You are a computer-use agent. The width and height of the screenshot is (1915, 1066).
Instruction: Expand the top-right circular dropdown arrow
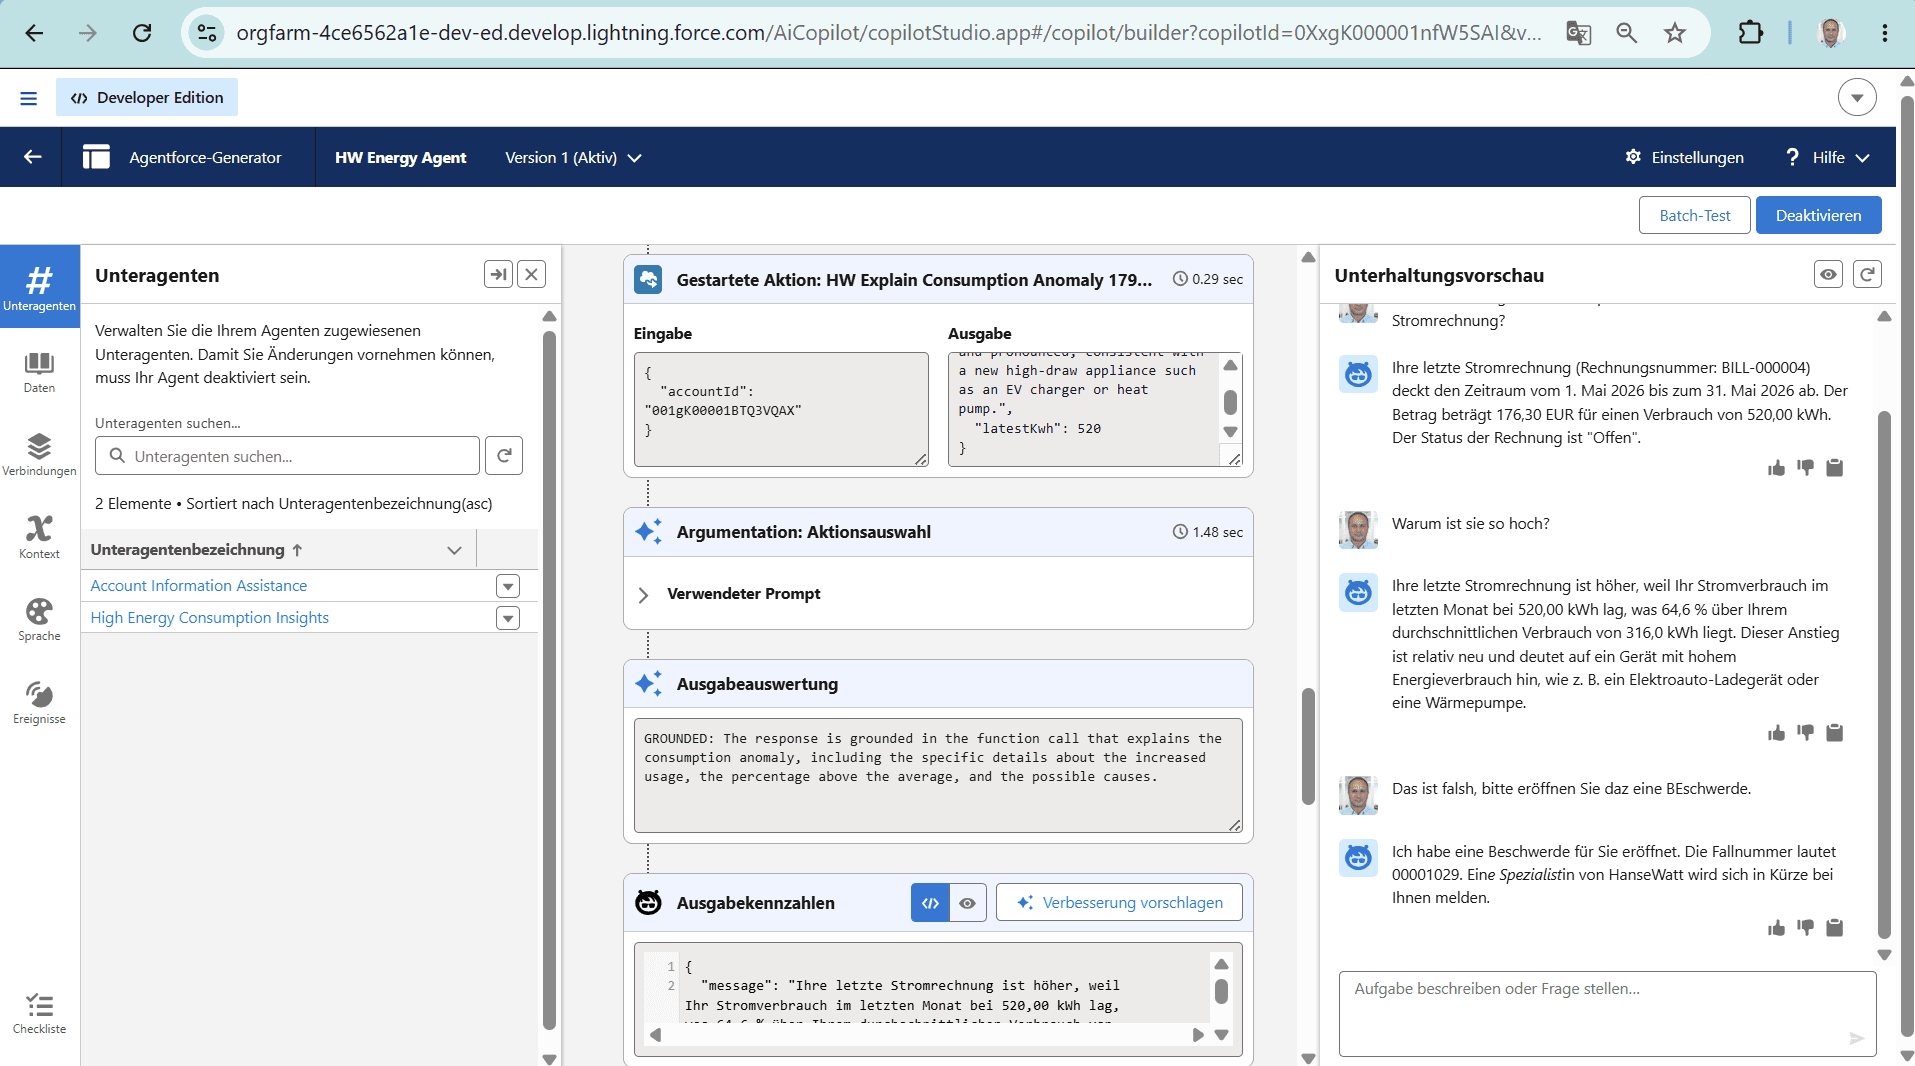point(1857,98)
